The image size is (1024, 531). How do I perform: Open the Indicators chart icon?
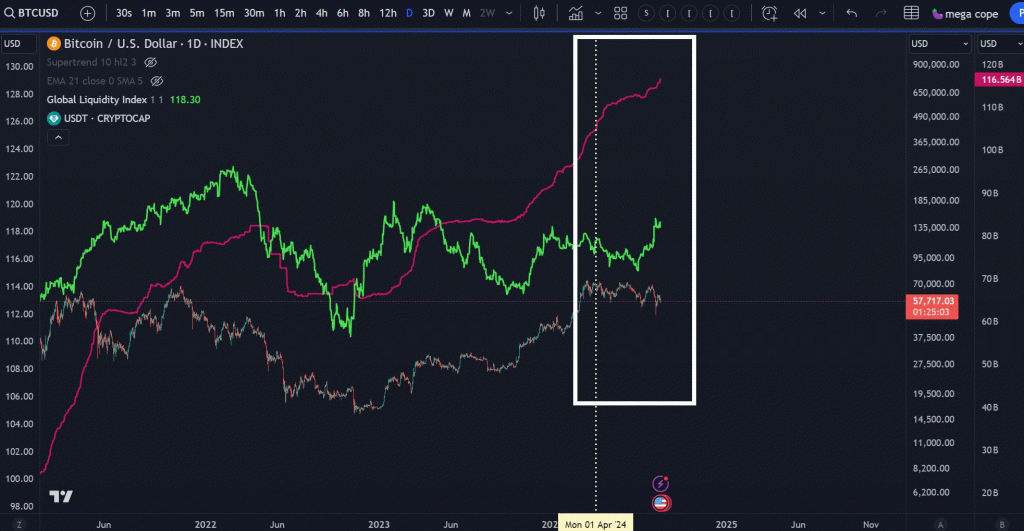click(x=576, y=13)
